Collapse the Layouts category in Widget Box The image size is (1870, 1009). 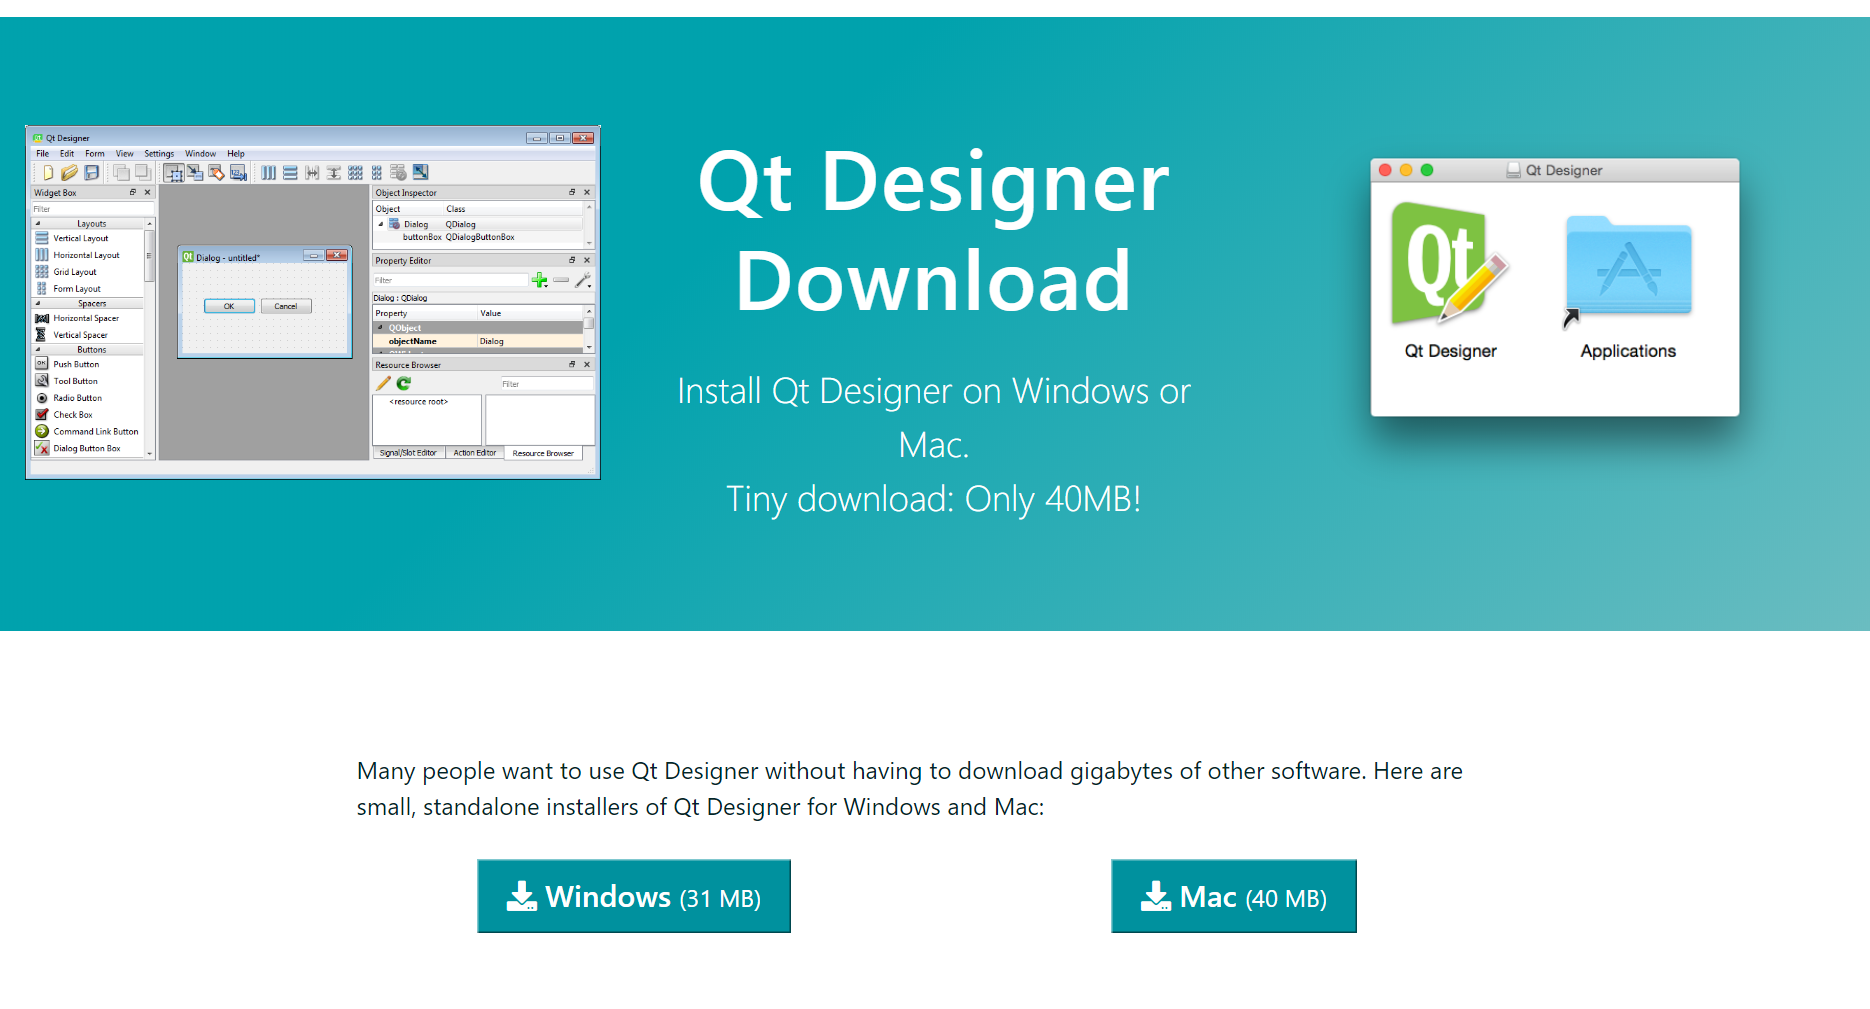tap(38, 224)
